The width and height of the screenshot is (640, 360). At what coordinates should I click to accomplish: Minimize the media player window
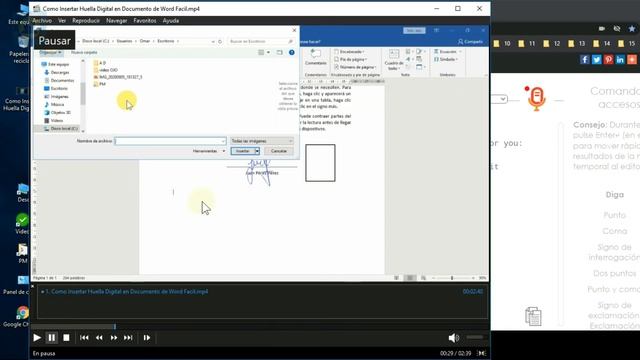point(437,9)
